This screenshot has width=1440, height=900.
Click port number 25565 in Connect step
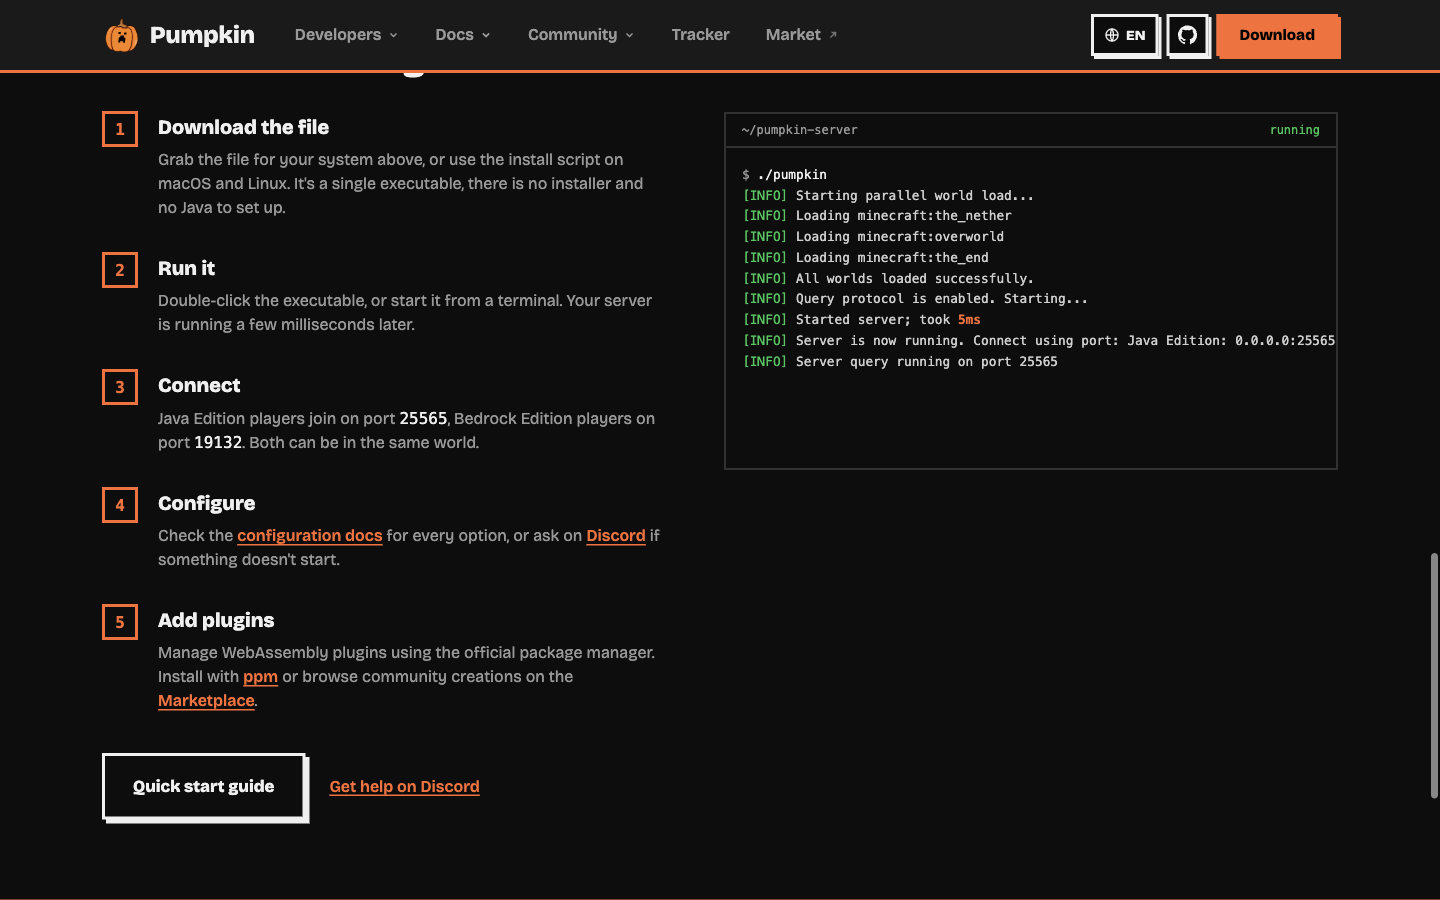coord(423,419)
